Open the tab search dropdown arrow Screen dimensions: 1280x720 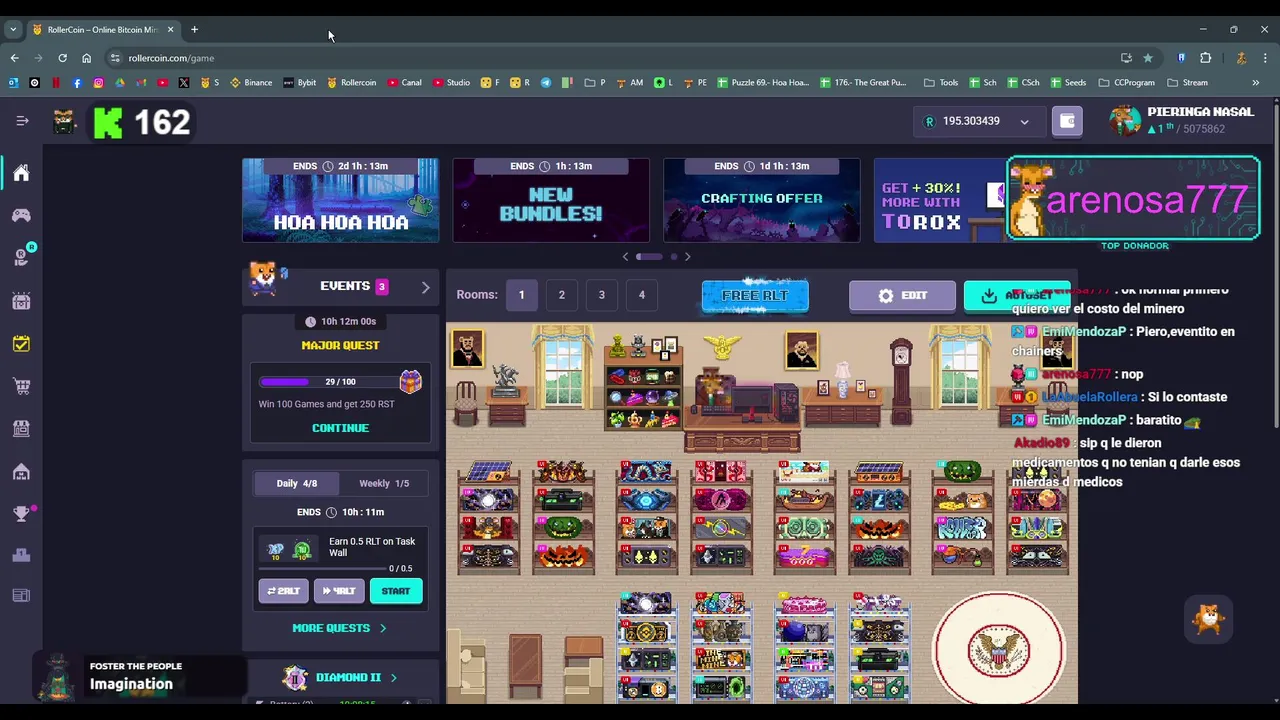click(13, 29)
